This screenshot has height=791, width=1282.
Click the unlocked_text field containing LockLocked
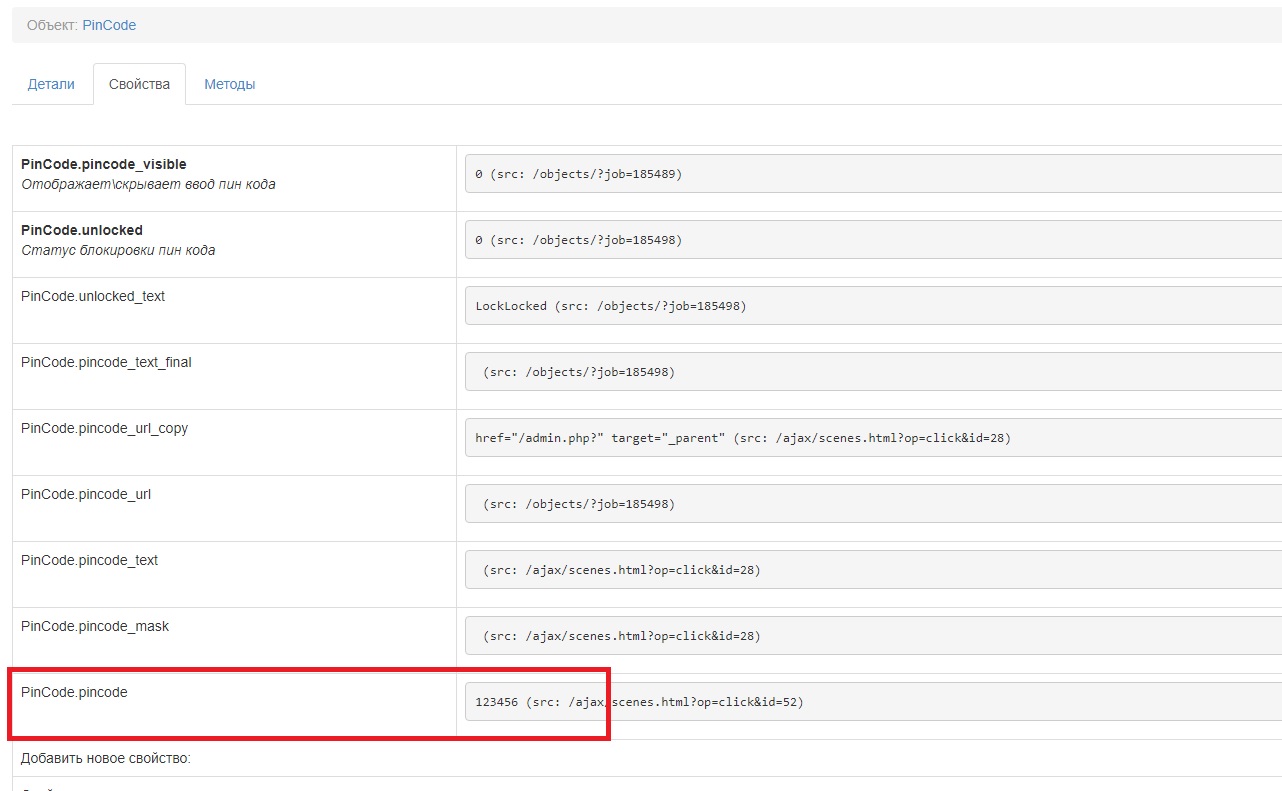point(872,306)
